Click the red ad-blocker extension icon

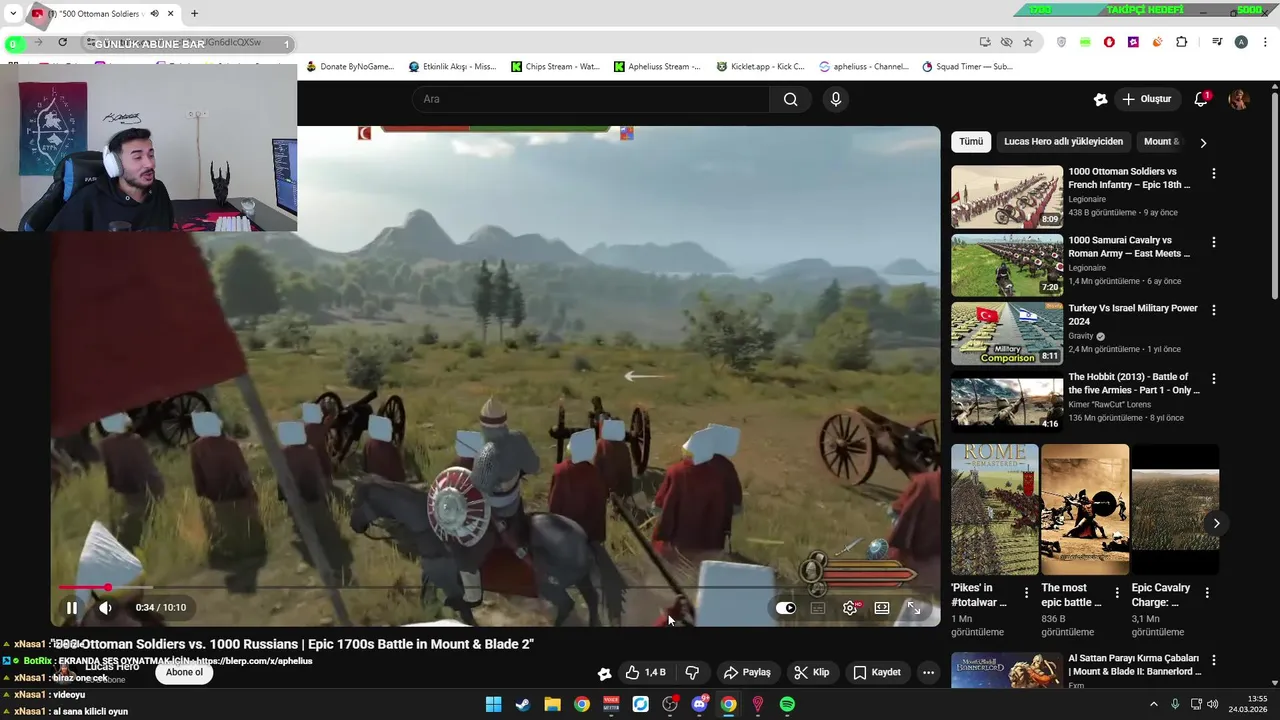click(x=1109, y=42)
